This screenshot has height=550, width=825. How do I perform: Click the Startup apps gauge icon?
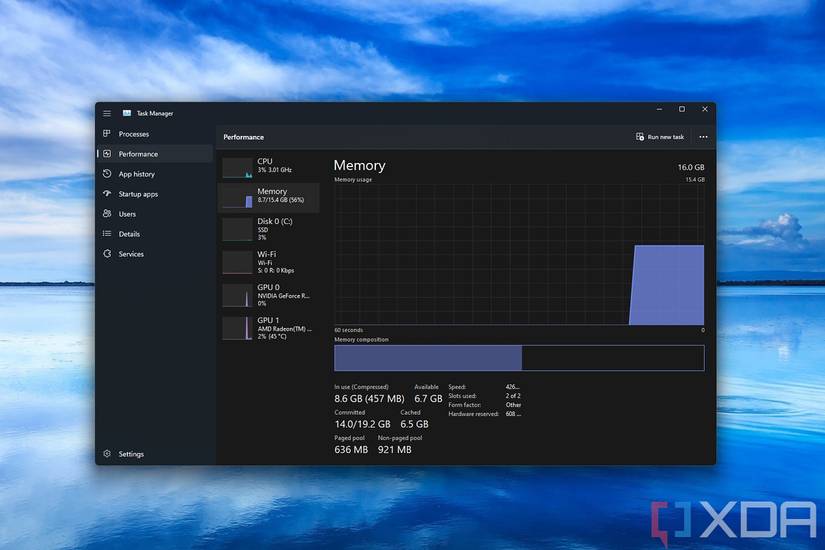(x=107, y=194)
